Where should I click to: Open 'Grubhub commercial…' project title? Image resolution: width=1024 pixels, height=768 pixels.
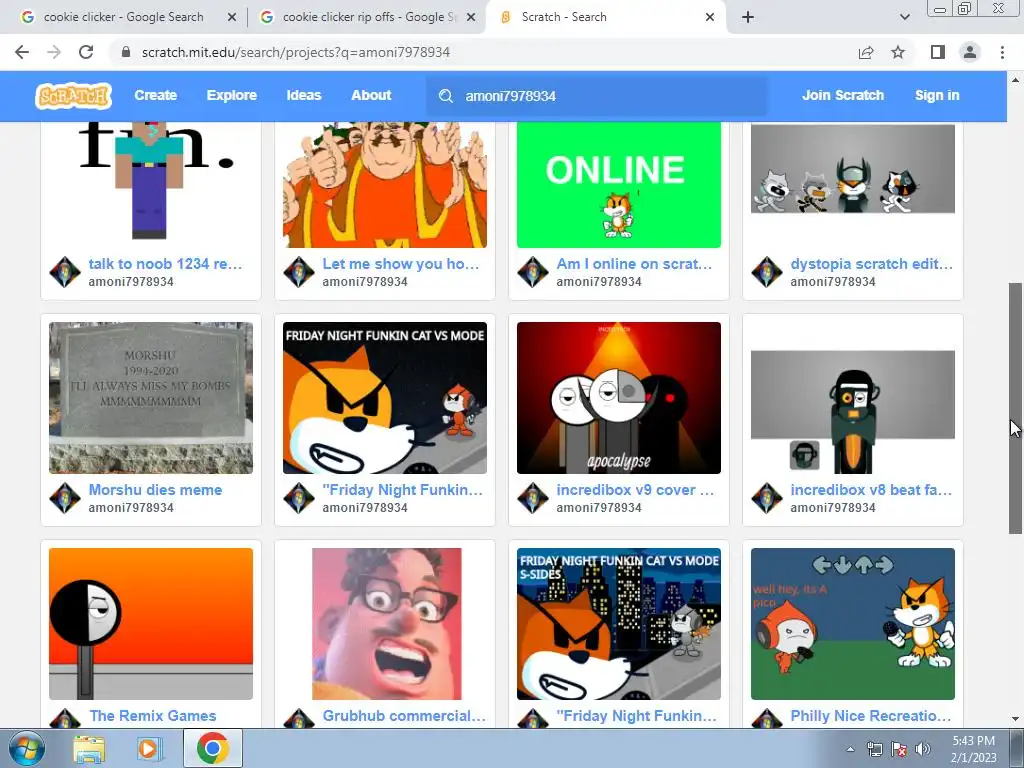404,716
